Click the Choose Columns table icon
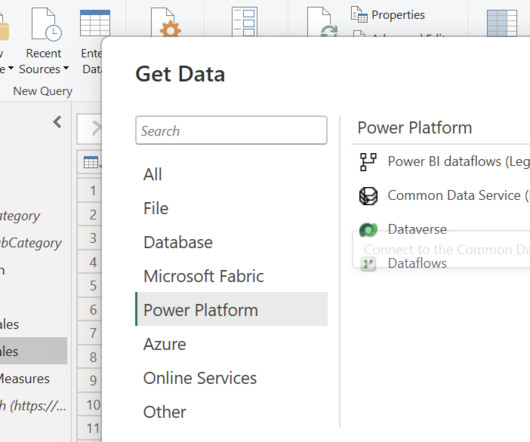The width and height of the screenshot is (530, 442). (502, 23)
